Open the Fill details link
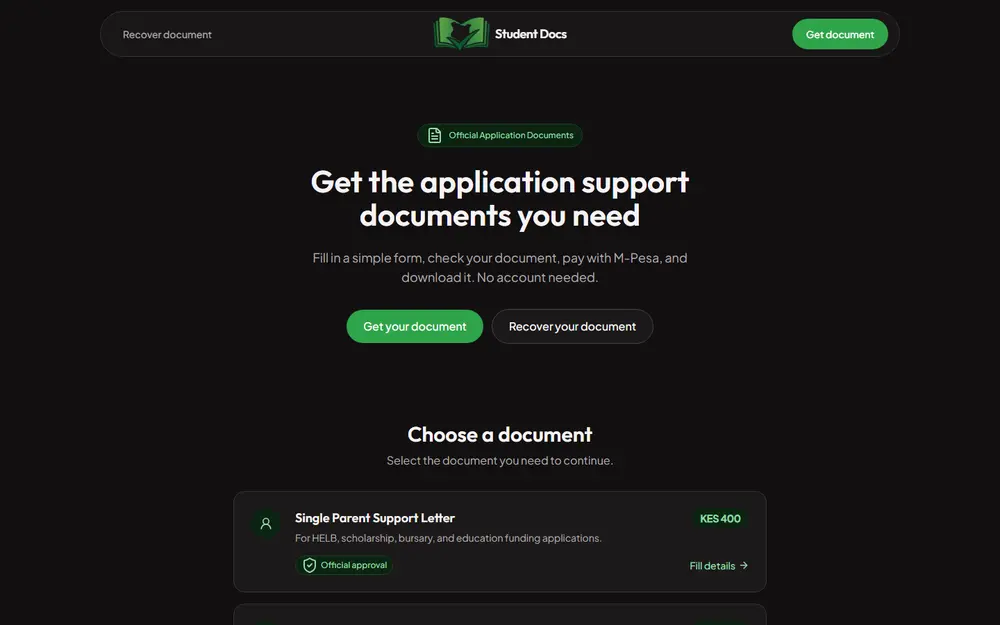Image resolution: width=1000 pixels, height=625 pixels. tap(718, 566)
